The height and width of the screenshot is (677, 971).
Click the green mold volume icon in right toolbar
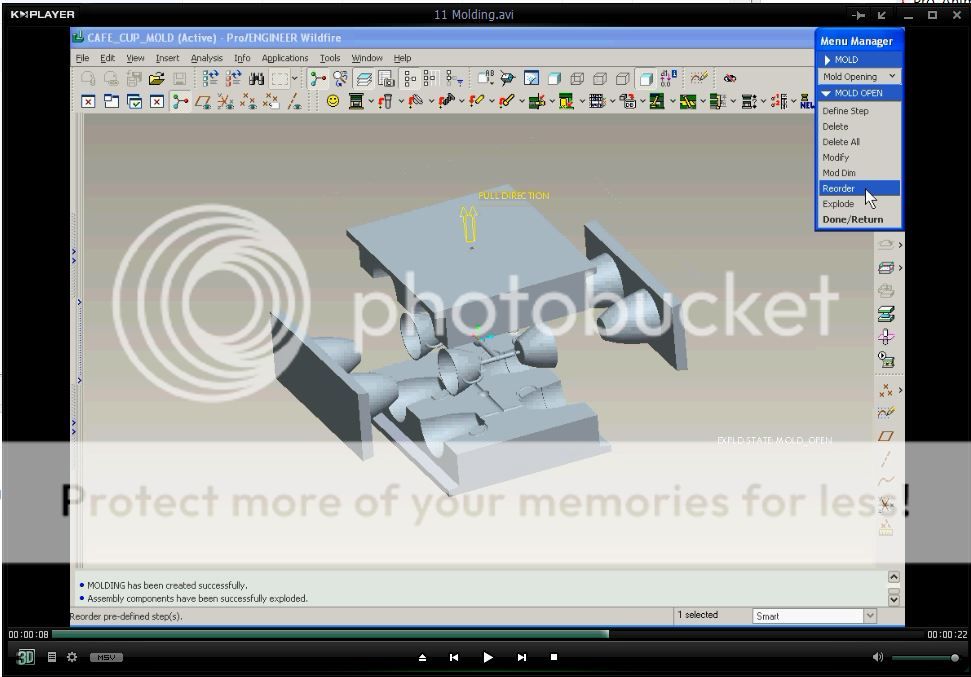coord(886,314)
